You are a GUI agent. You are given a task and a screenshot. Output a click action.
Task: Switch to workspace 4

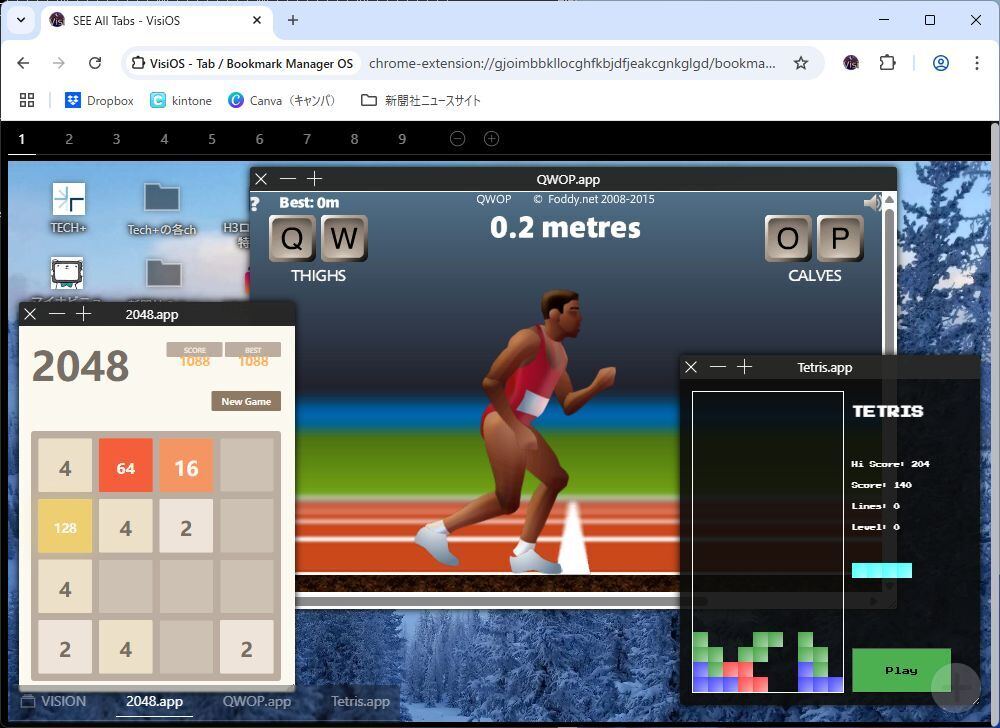[165, 139]
